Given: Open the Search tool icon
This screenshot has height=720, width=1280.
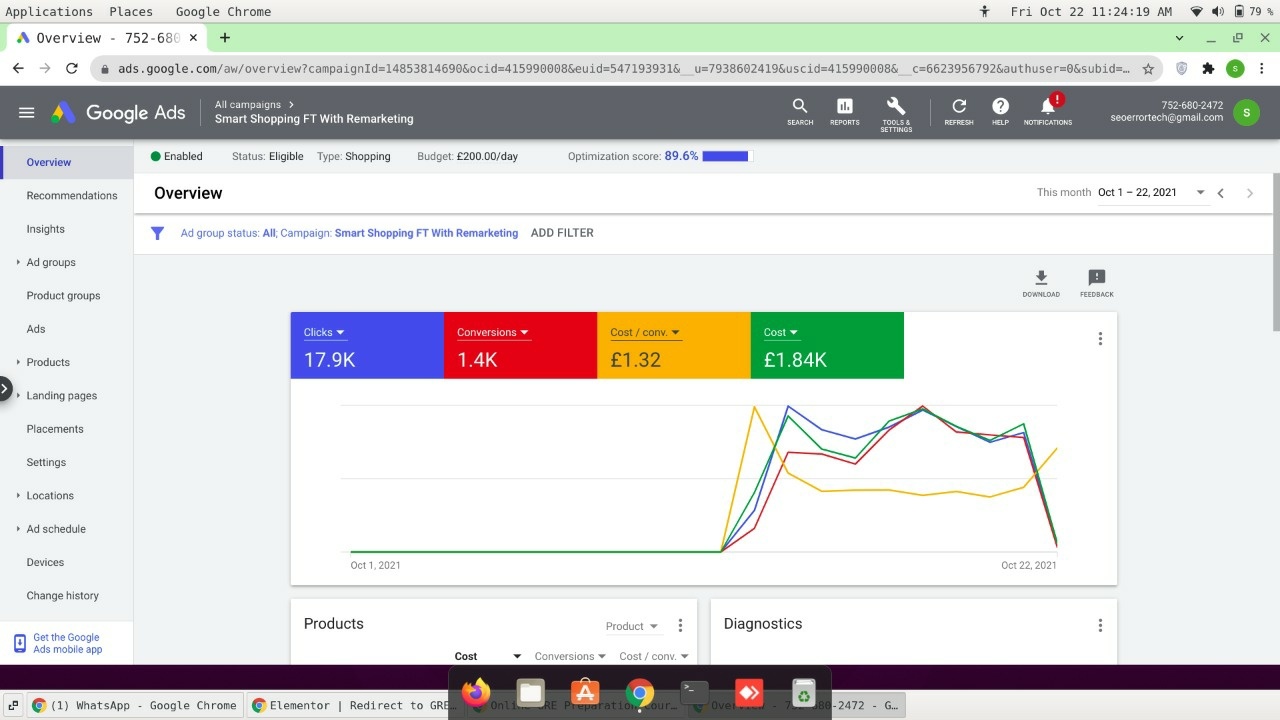Looking at the screenshot, I should [x=800, y=111].
